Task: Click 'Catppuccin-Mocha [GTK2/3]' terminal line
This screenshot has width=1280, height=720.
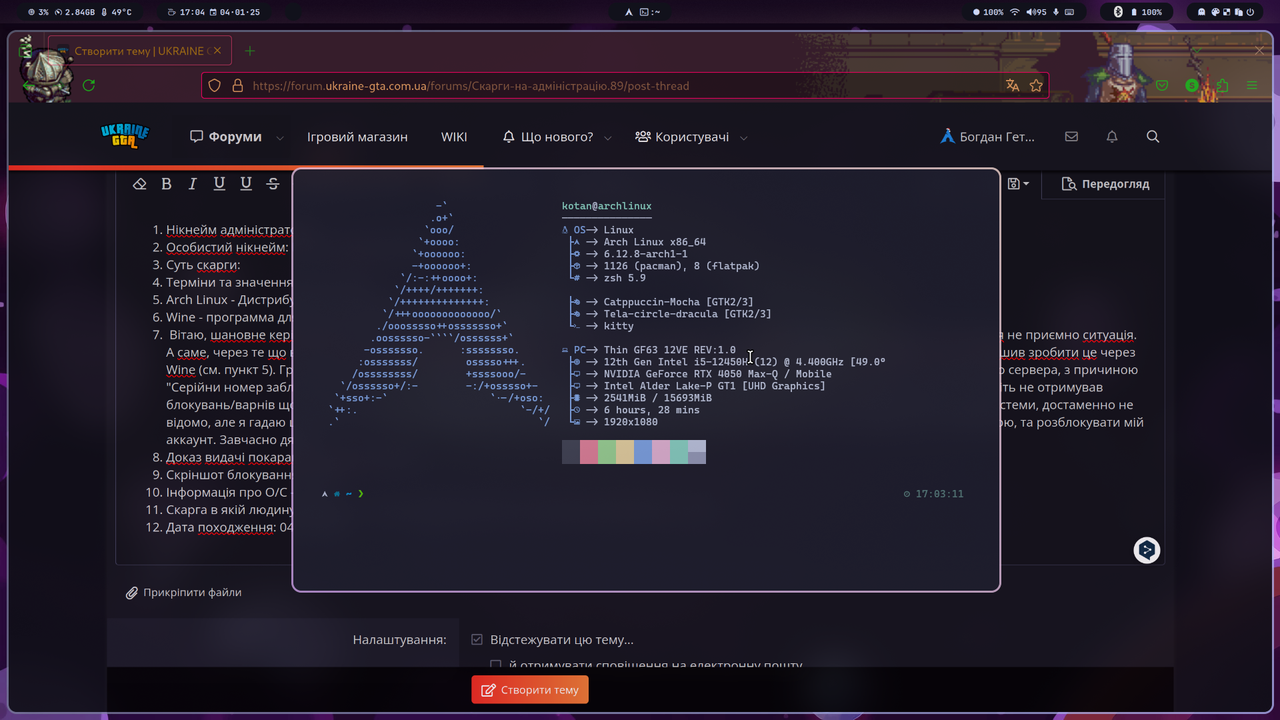Action: click(679, 302)
